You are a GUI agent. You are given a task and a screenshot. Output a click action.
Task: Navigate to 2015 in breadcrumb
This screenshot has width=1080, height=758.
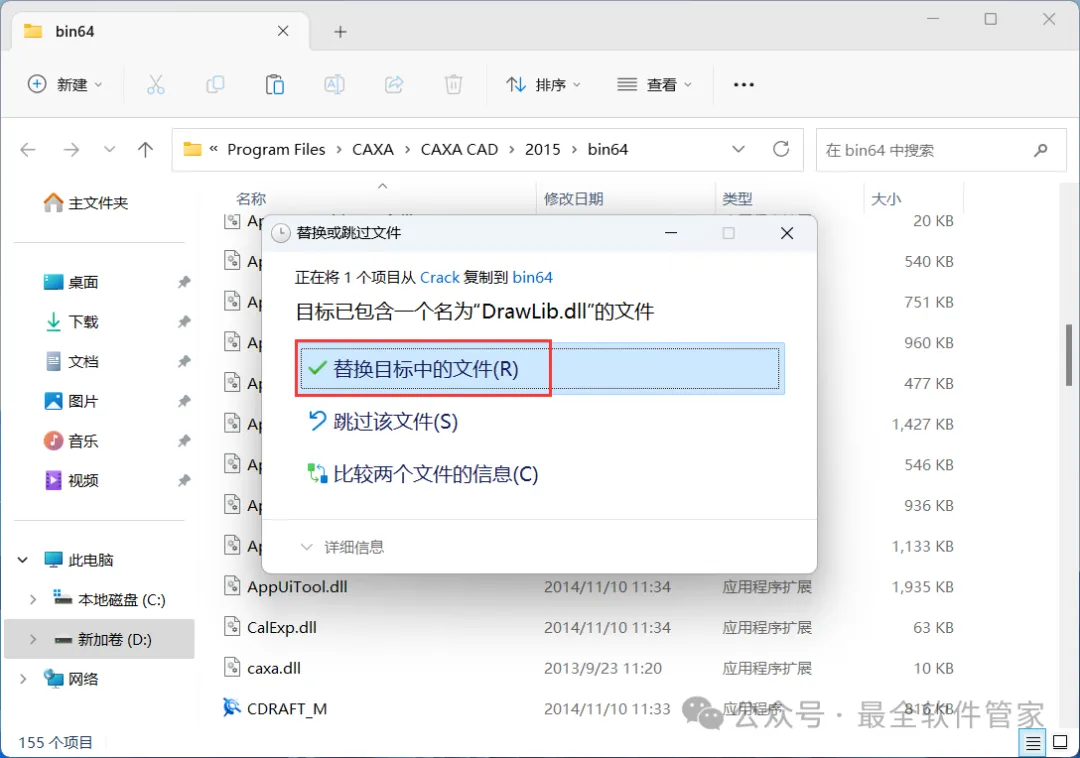tap(543, 149)
